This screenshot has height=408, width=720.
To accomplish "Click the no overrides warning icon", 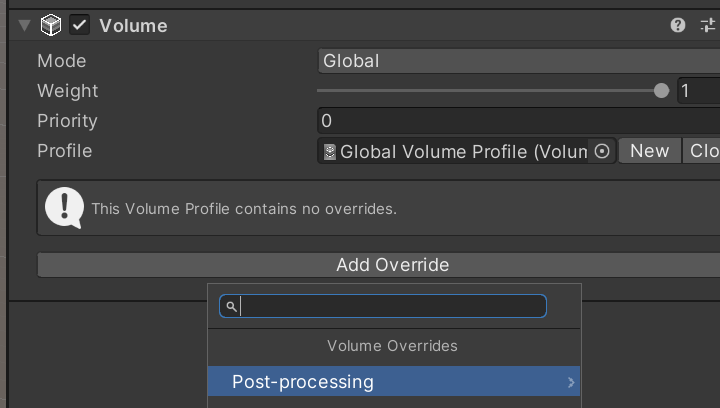I will (64, 208).
